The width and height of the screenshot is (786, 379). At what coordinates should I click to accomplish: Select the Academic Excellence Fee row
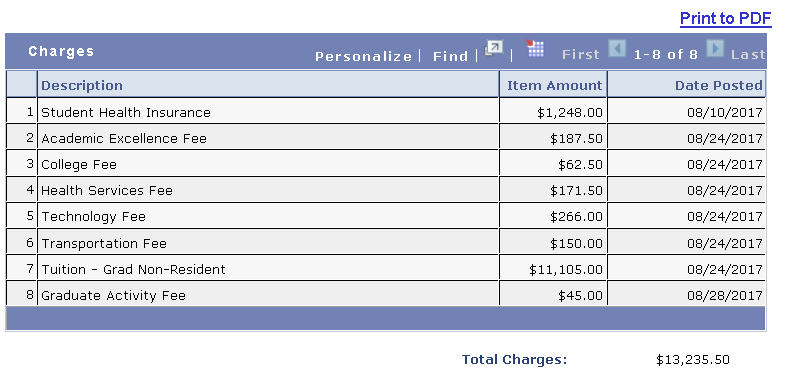pos(385,137)
